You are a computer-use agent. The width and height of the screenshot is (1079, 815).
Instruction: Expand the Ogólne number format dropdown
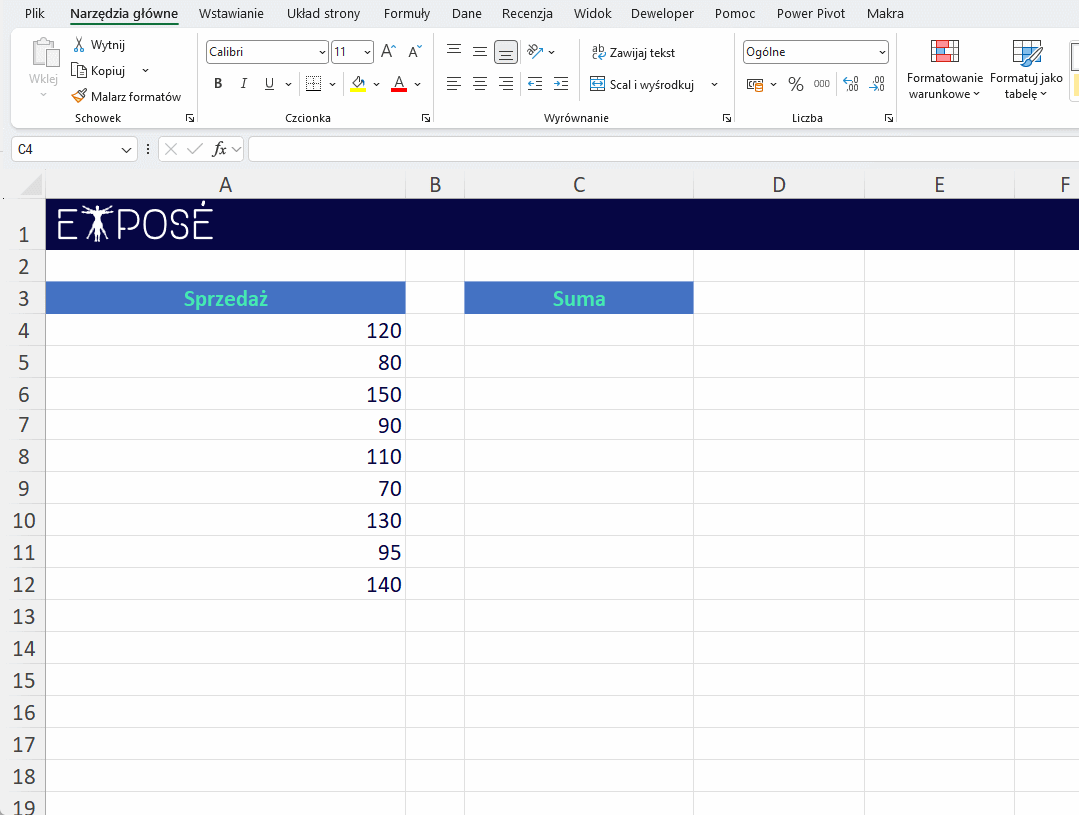(x=881, y=52)
